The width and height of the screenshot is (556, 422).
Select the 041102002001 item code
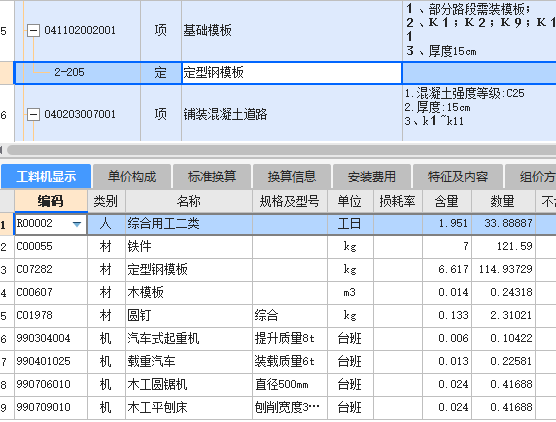[x=80, y=30]
